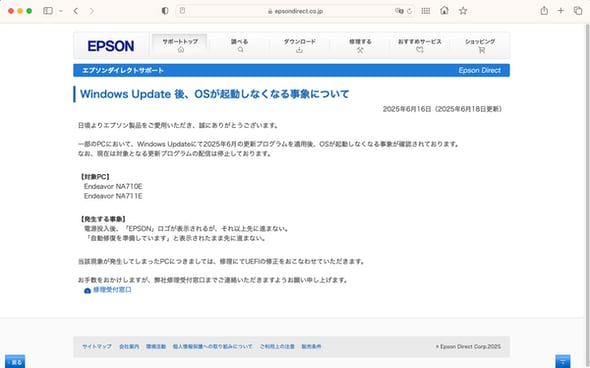Click the Endeavor NA711E model text
Screen dimensions: 590x368
click(x=113, y=196)
